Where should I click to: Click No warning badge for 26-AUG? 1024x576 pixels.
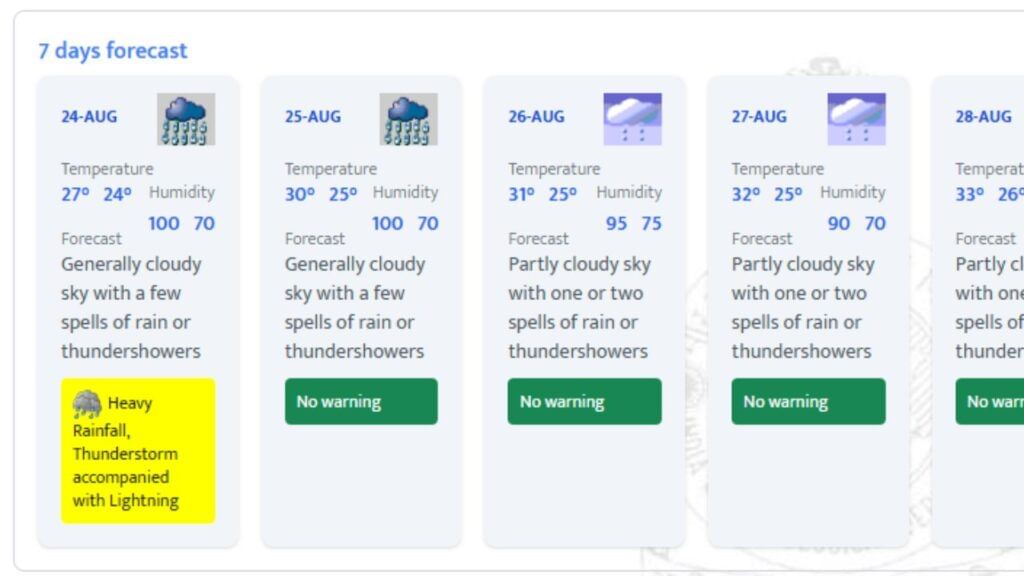(x=584, y=402)
